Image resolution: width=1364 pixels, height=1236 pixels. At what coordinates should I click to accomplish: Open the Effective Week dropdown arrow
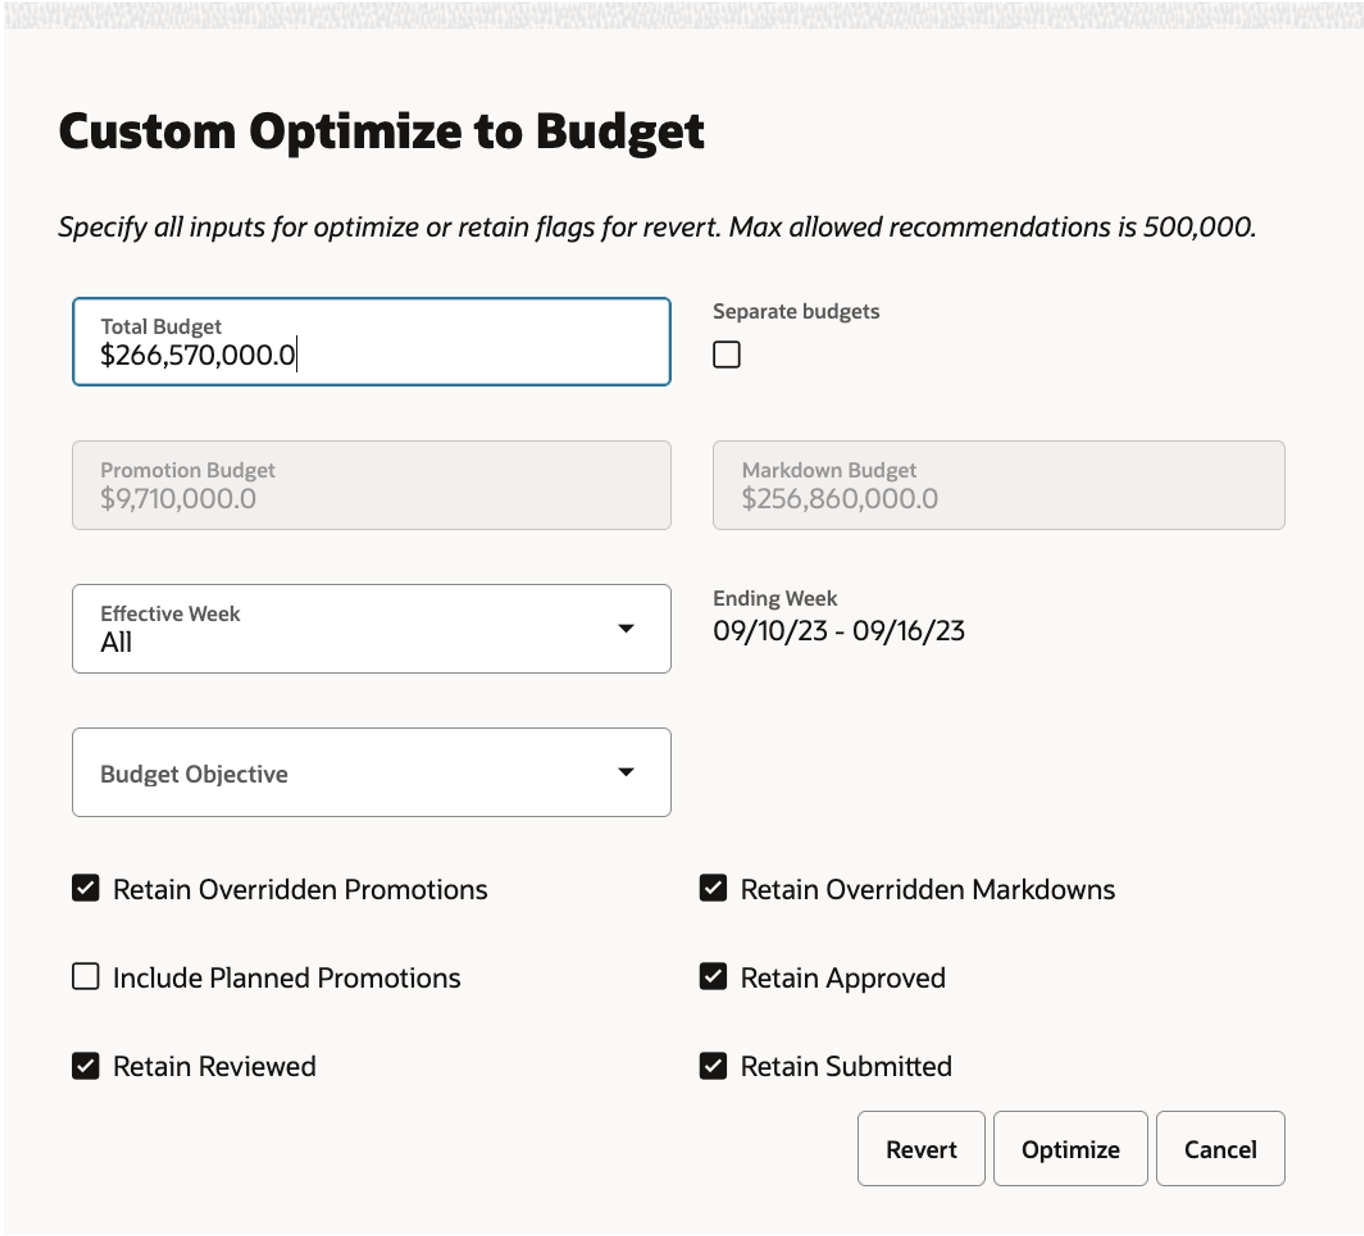tap(626, 629)
